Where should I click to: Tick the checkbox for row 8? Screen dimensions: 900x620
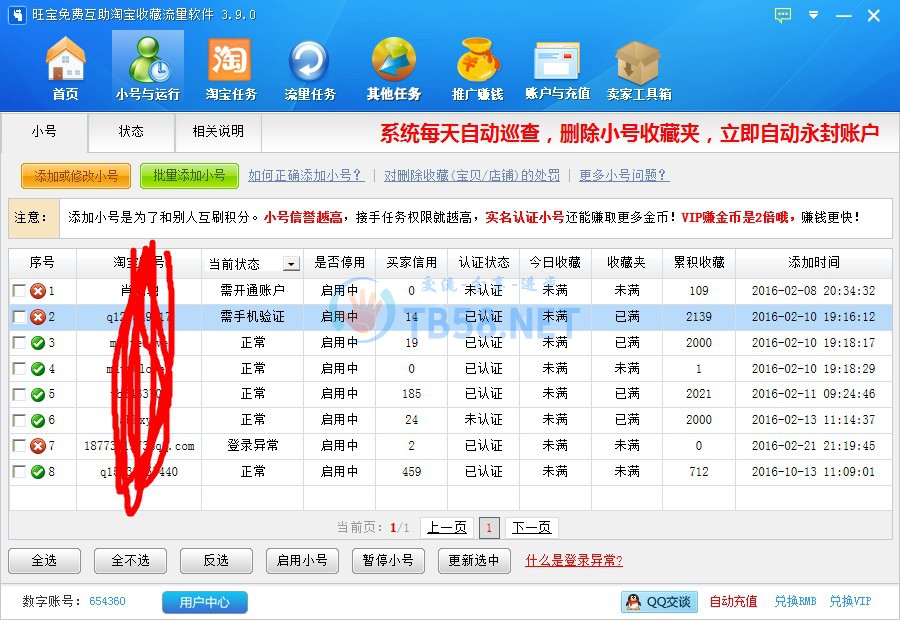tap(19, 471)
